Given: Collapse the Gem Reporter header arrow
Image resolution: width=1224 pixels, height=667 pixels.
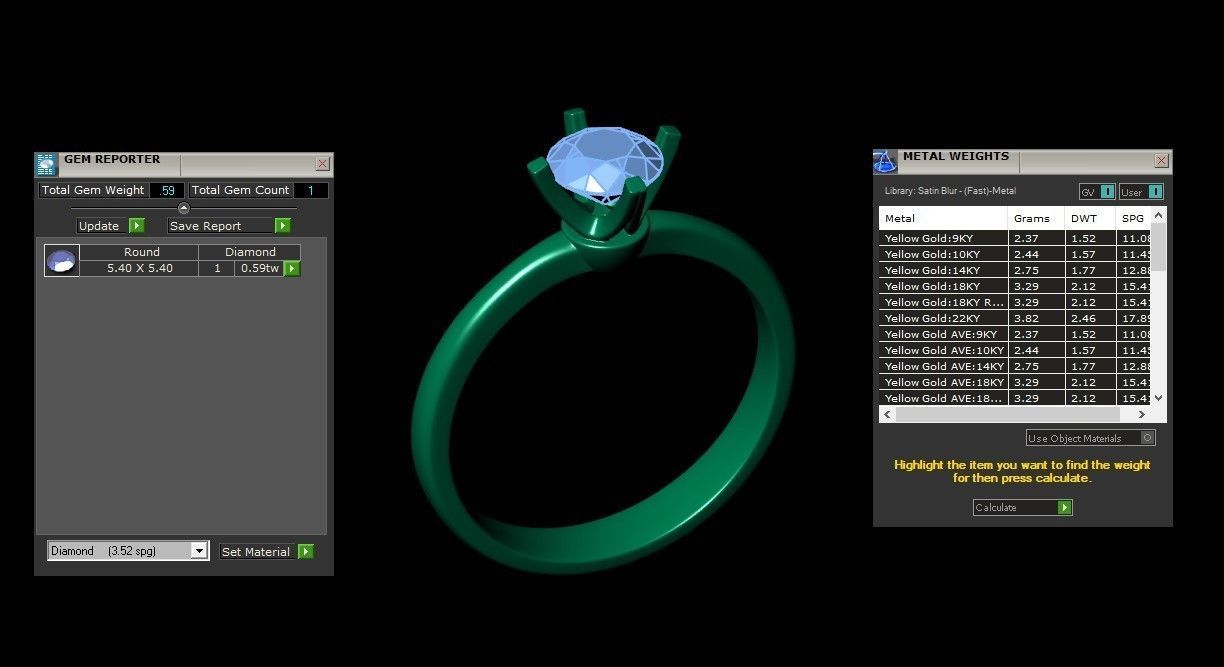Looking at the screenshot, I should 183,208.
